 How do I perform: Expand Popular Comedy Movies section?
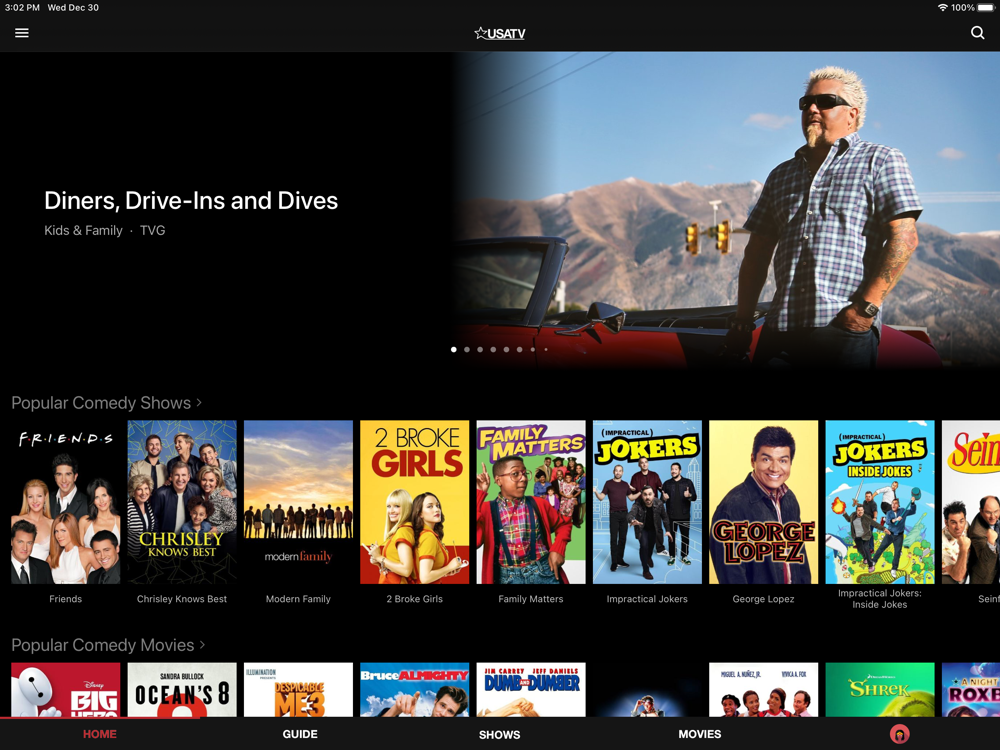click(x=108, y=645)
